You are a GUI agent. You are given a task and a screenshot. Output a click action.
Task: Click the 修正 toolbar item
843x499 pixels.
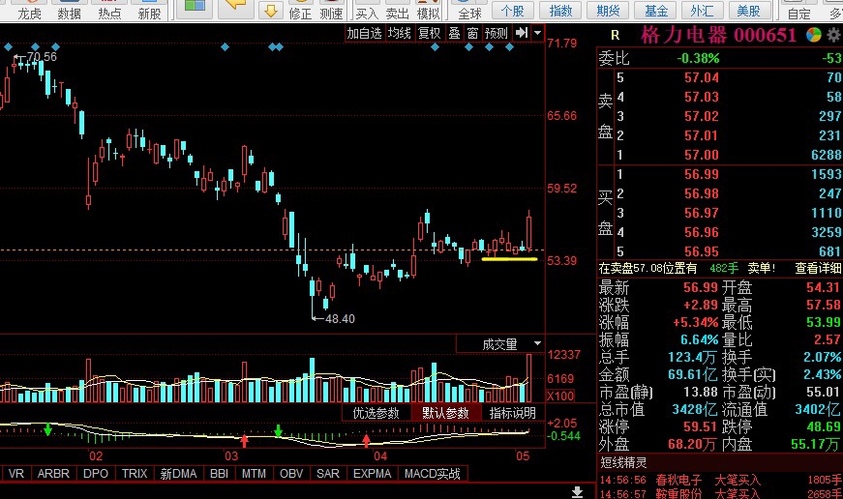click(300, 13)
